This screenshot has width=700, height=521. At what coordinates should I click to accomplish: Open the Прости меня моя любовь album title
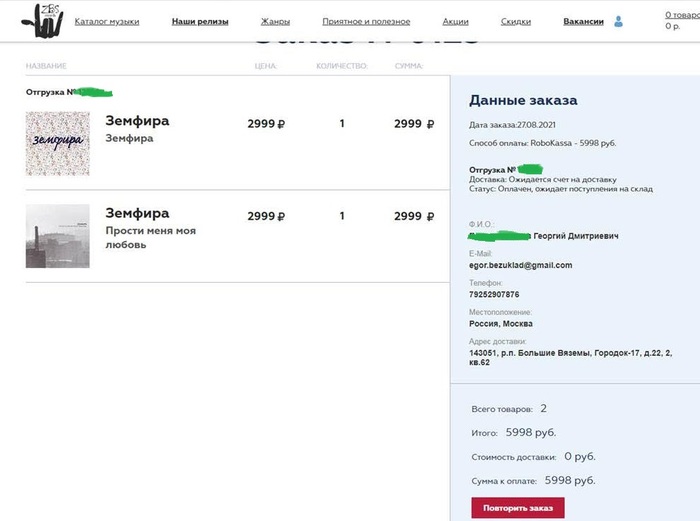[150, 237]
